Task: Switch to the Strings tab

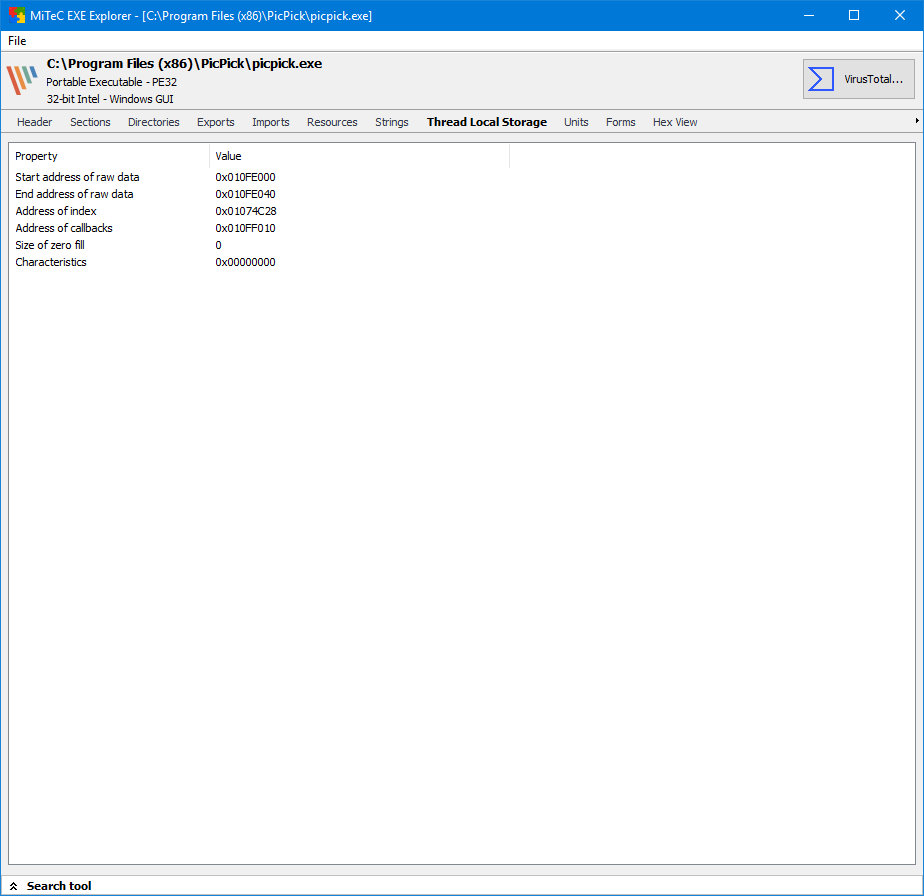Action: (391, 122)
